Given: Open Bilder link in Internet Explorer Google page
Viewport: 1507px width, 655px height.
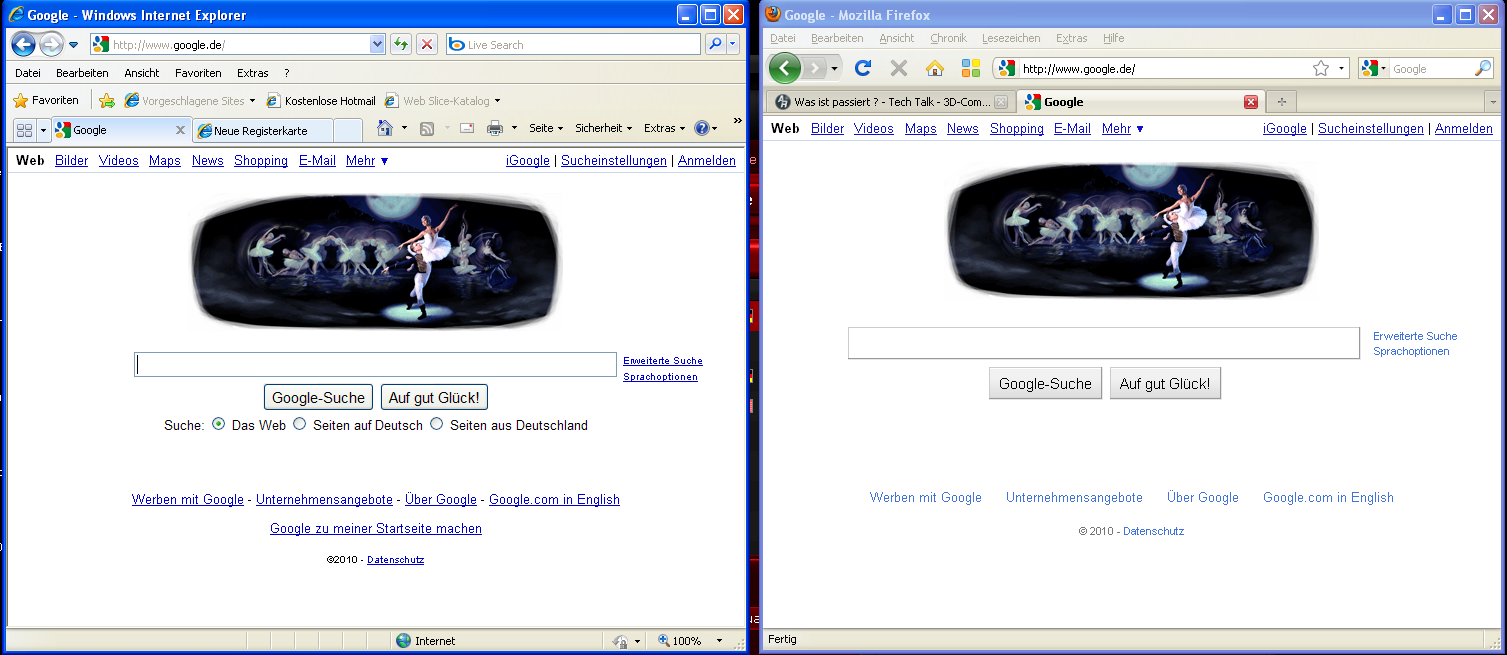Looking at the screenshot, I should [72, 160].
